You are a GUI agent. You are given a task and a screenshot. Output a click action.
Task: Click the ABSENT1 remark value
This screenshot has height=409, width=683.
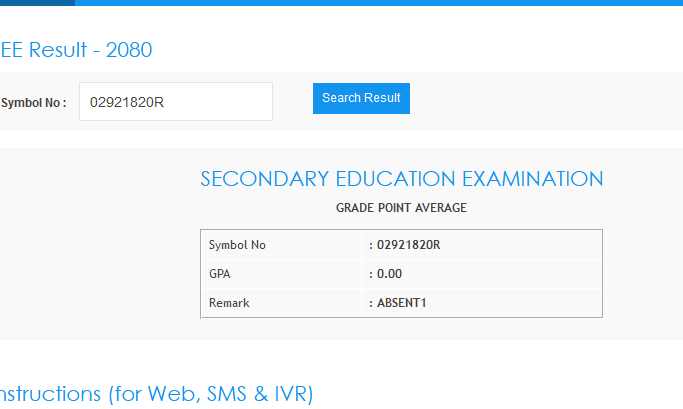tap(401, 302)
